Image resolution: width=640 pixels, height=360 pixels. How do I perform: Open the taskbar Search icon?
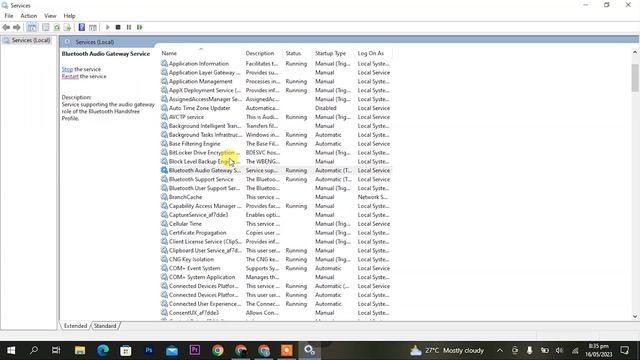pyautogui.click(x=34, y=350)
